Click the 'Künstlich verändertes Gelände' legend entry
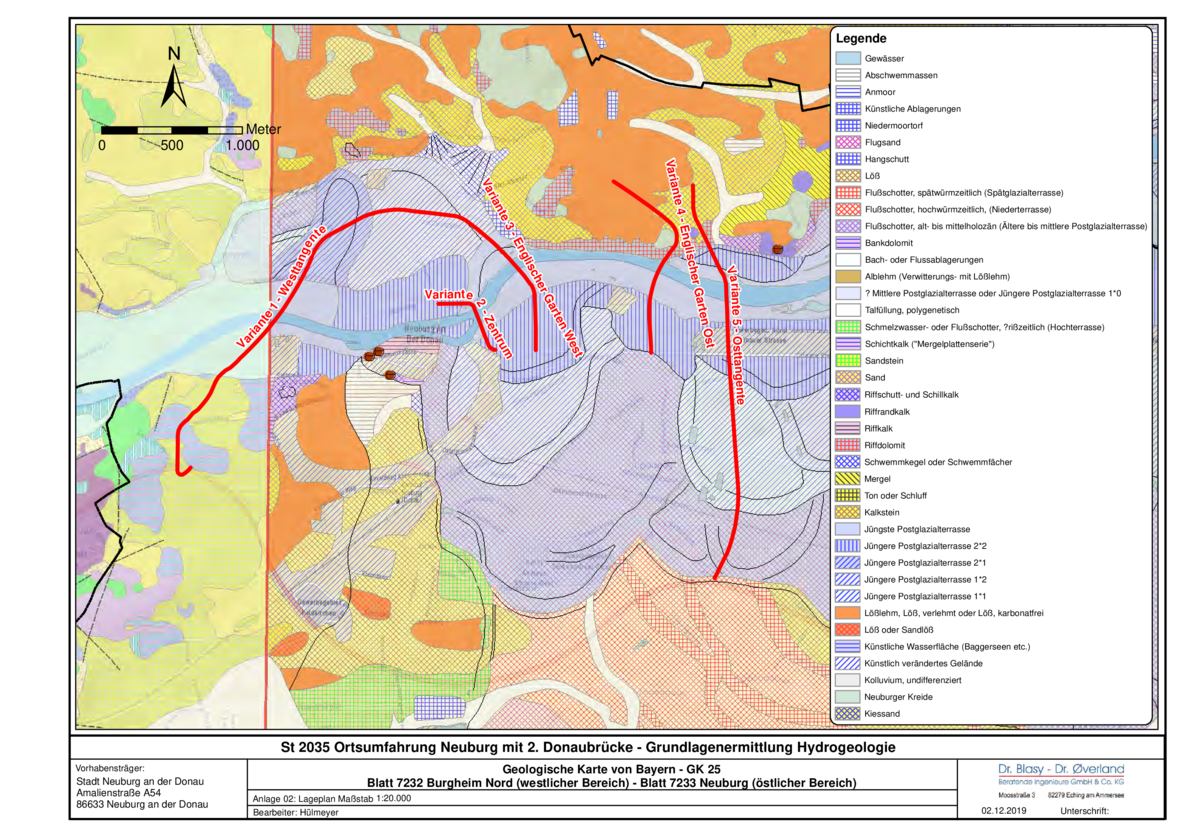 click(923, 663)
